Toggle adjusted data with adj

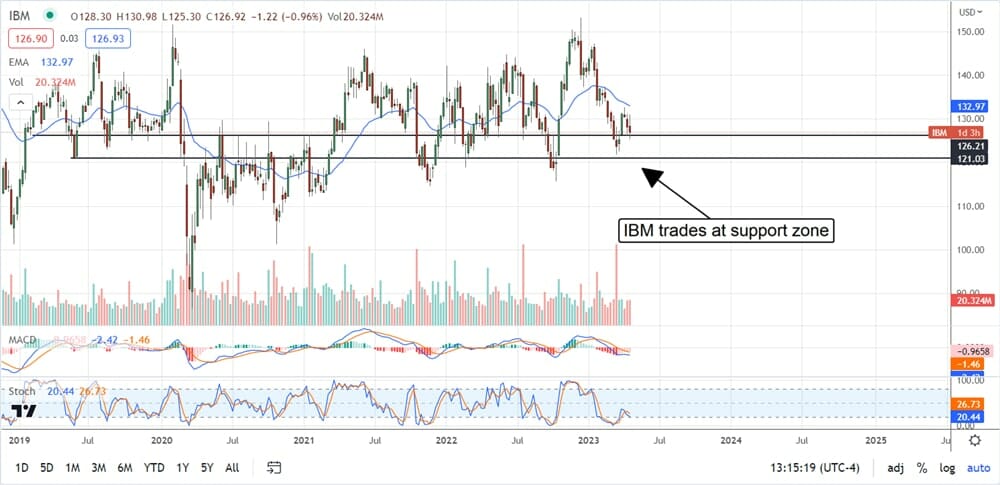click(x=895, y=468)
